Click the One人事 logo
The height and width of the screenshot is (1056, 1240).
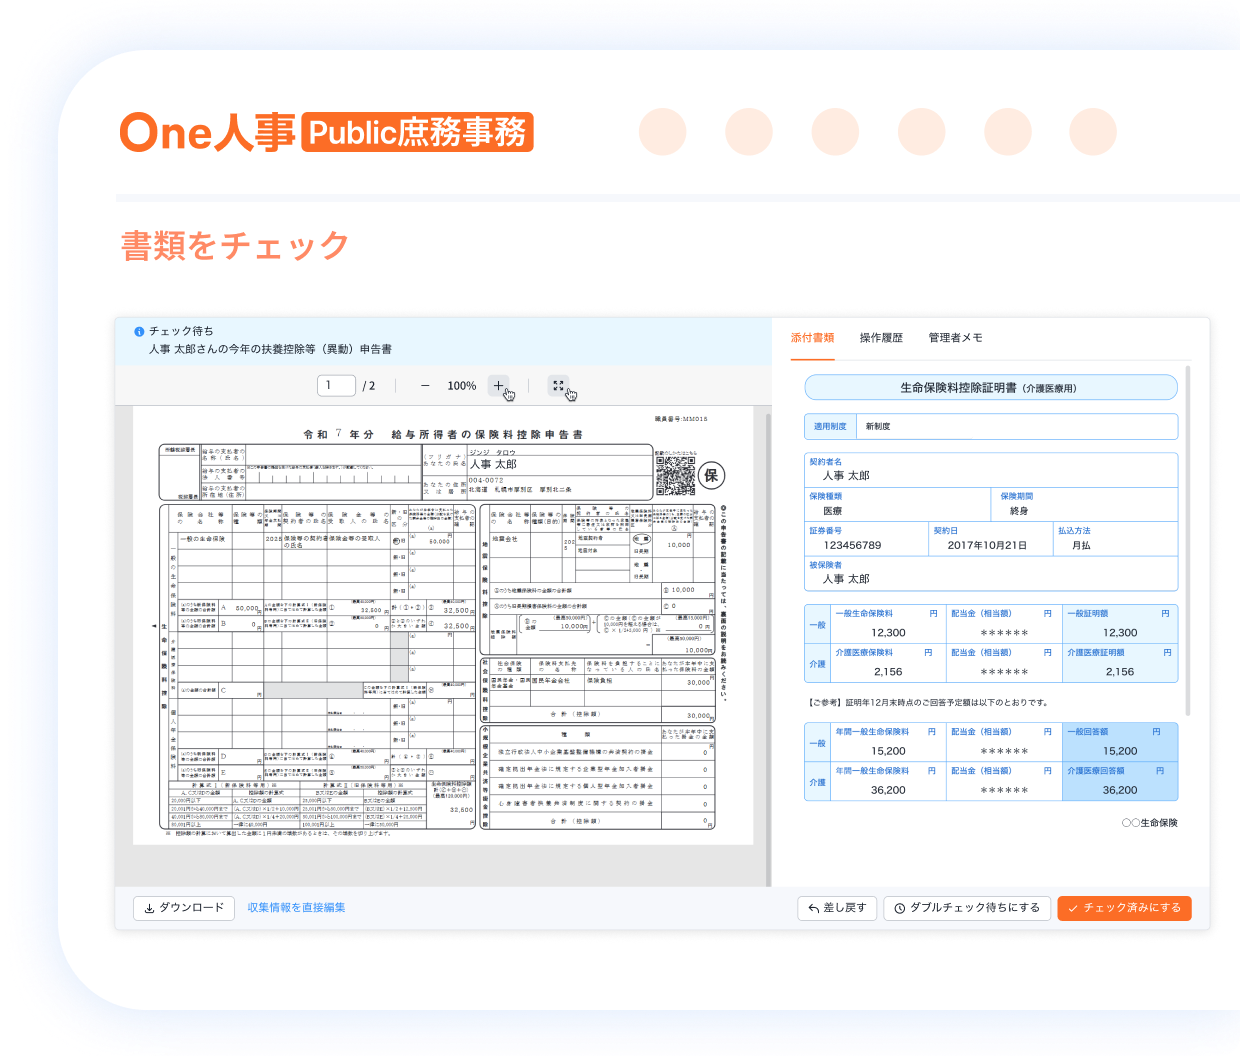[x=207, y=132]
